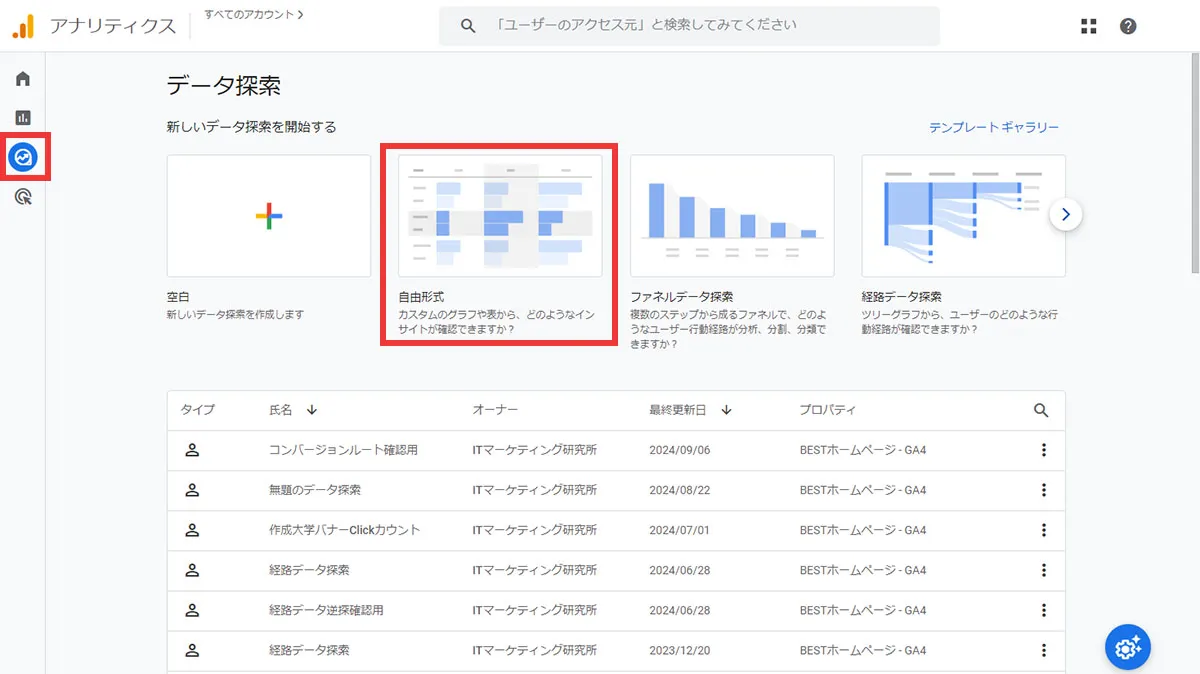Click the floating create exploration button
The height and width of the screenshot is (674, 1200).
[1128, 647]
